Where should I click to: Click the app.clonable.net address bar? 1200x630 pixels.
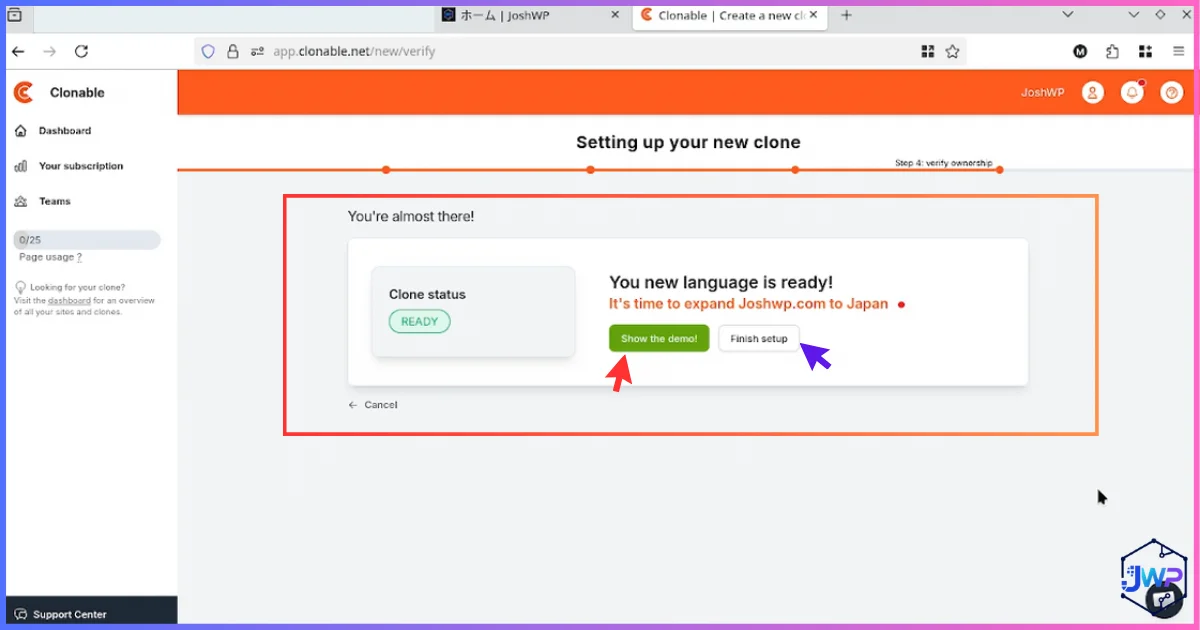(x=580, y=51)
